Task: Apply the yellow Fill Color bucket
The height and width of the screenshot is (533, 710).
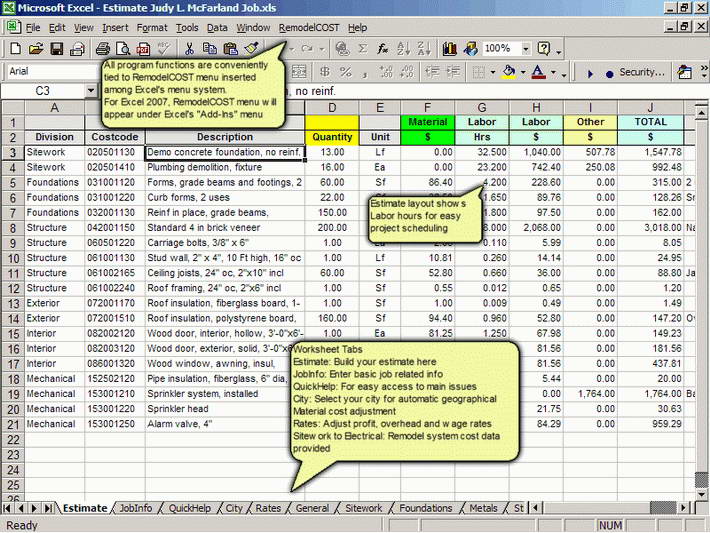Action: click(509, 72)
